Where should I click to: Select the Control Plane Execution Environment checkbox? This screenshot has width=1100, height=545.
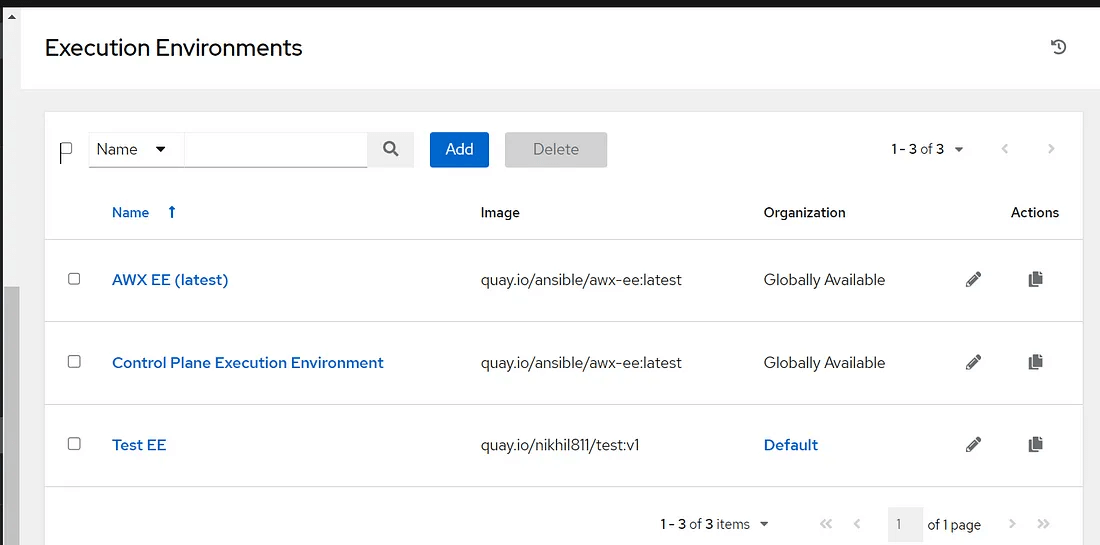coord(74,362)
